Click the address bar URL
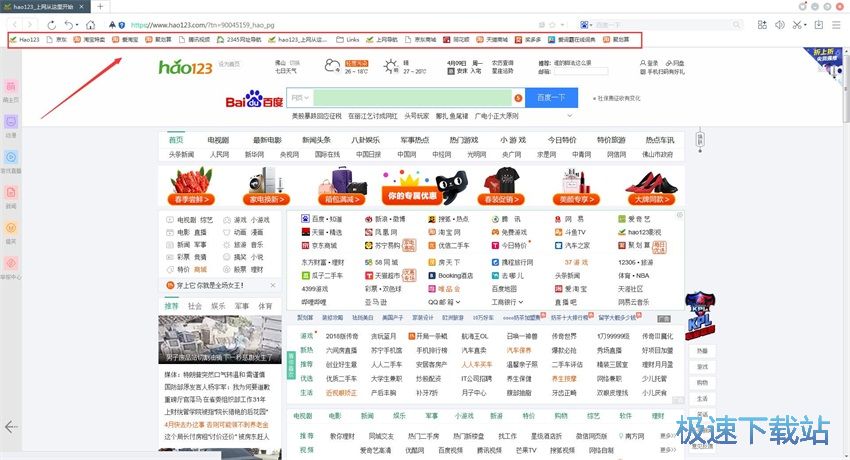The width and height of the screenshot is (850, 460). click(203, 25)
